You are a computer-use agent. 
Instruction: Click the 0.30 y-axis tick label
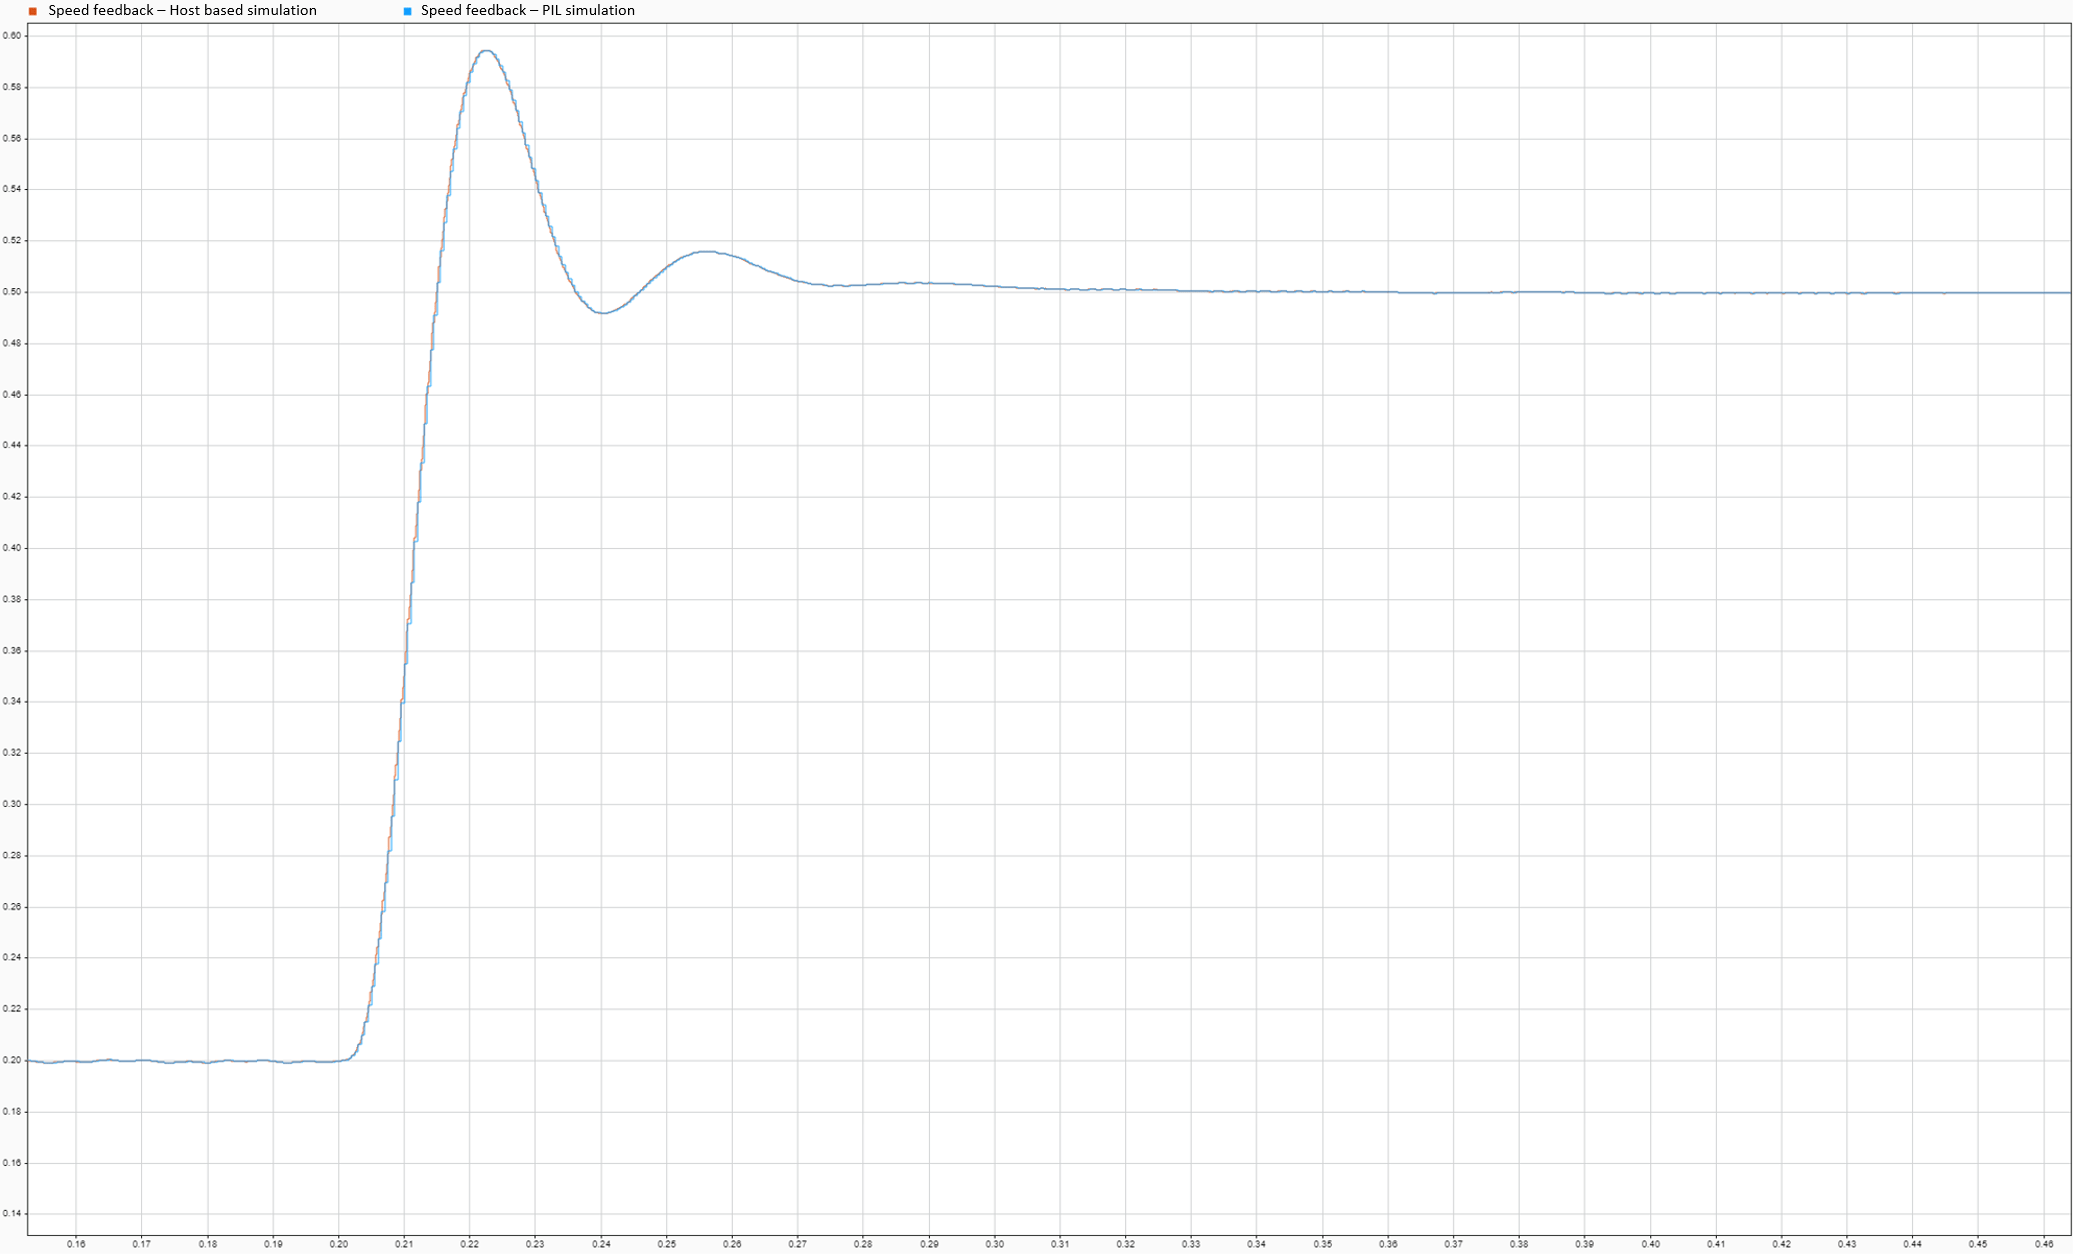click(12, 804)
